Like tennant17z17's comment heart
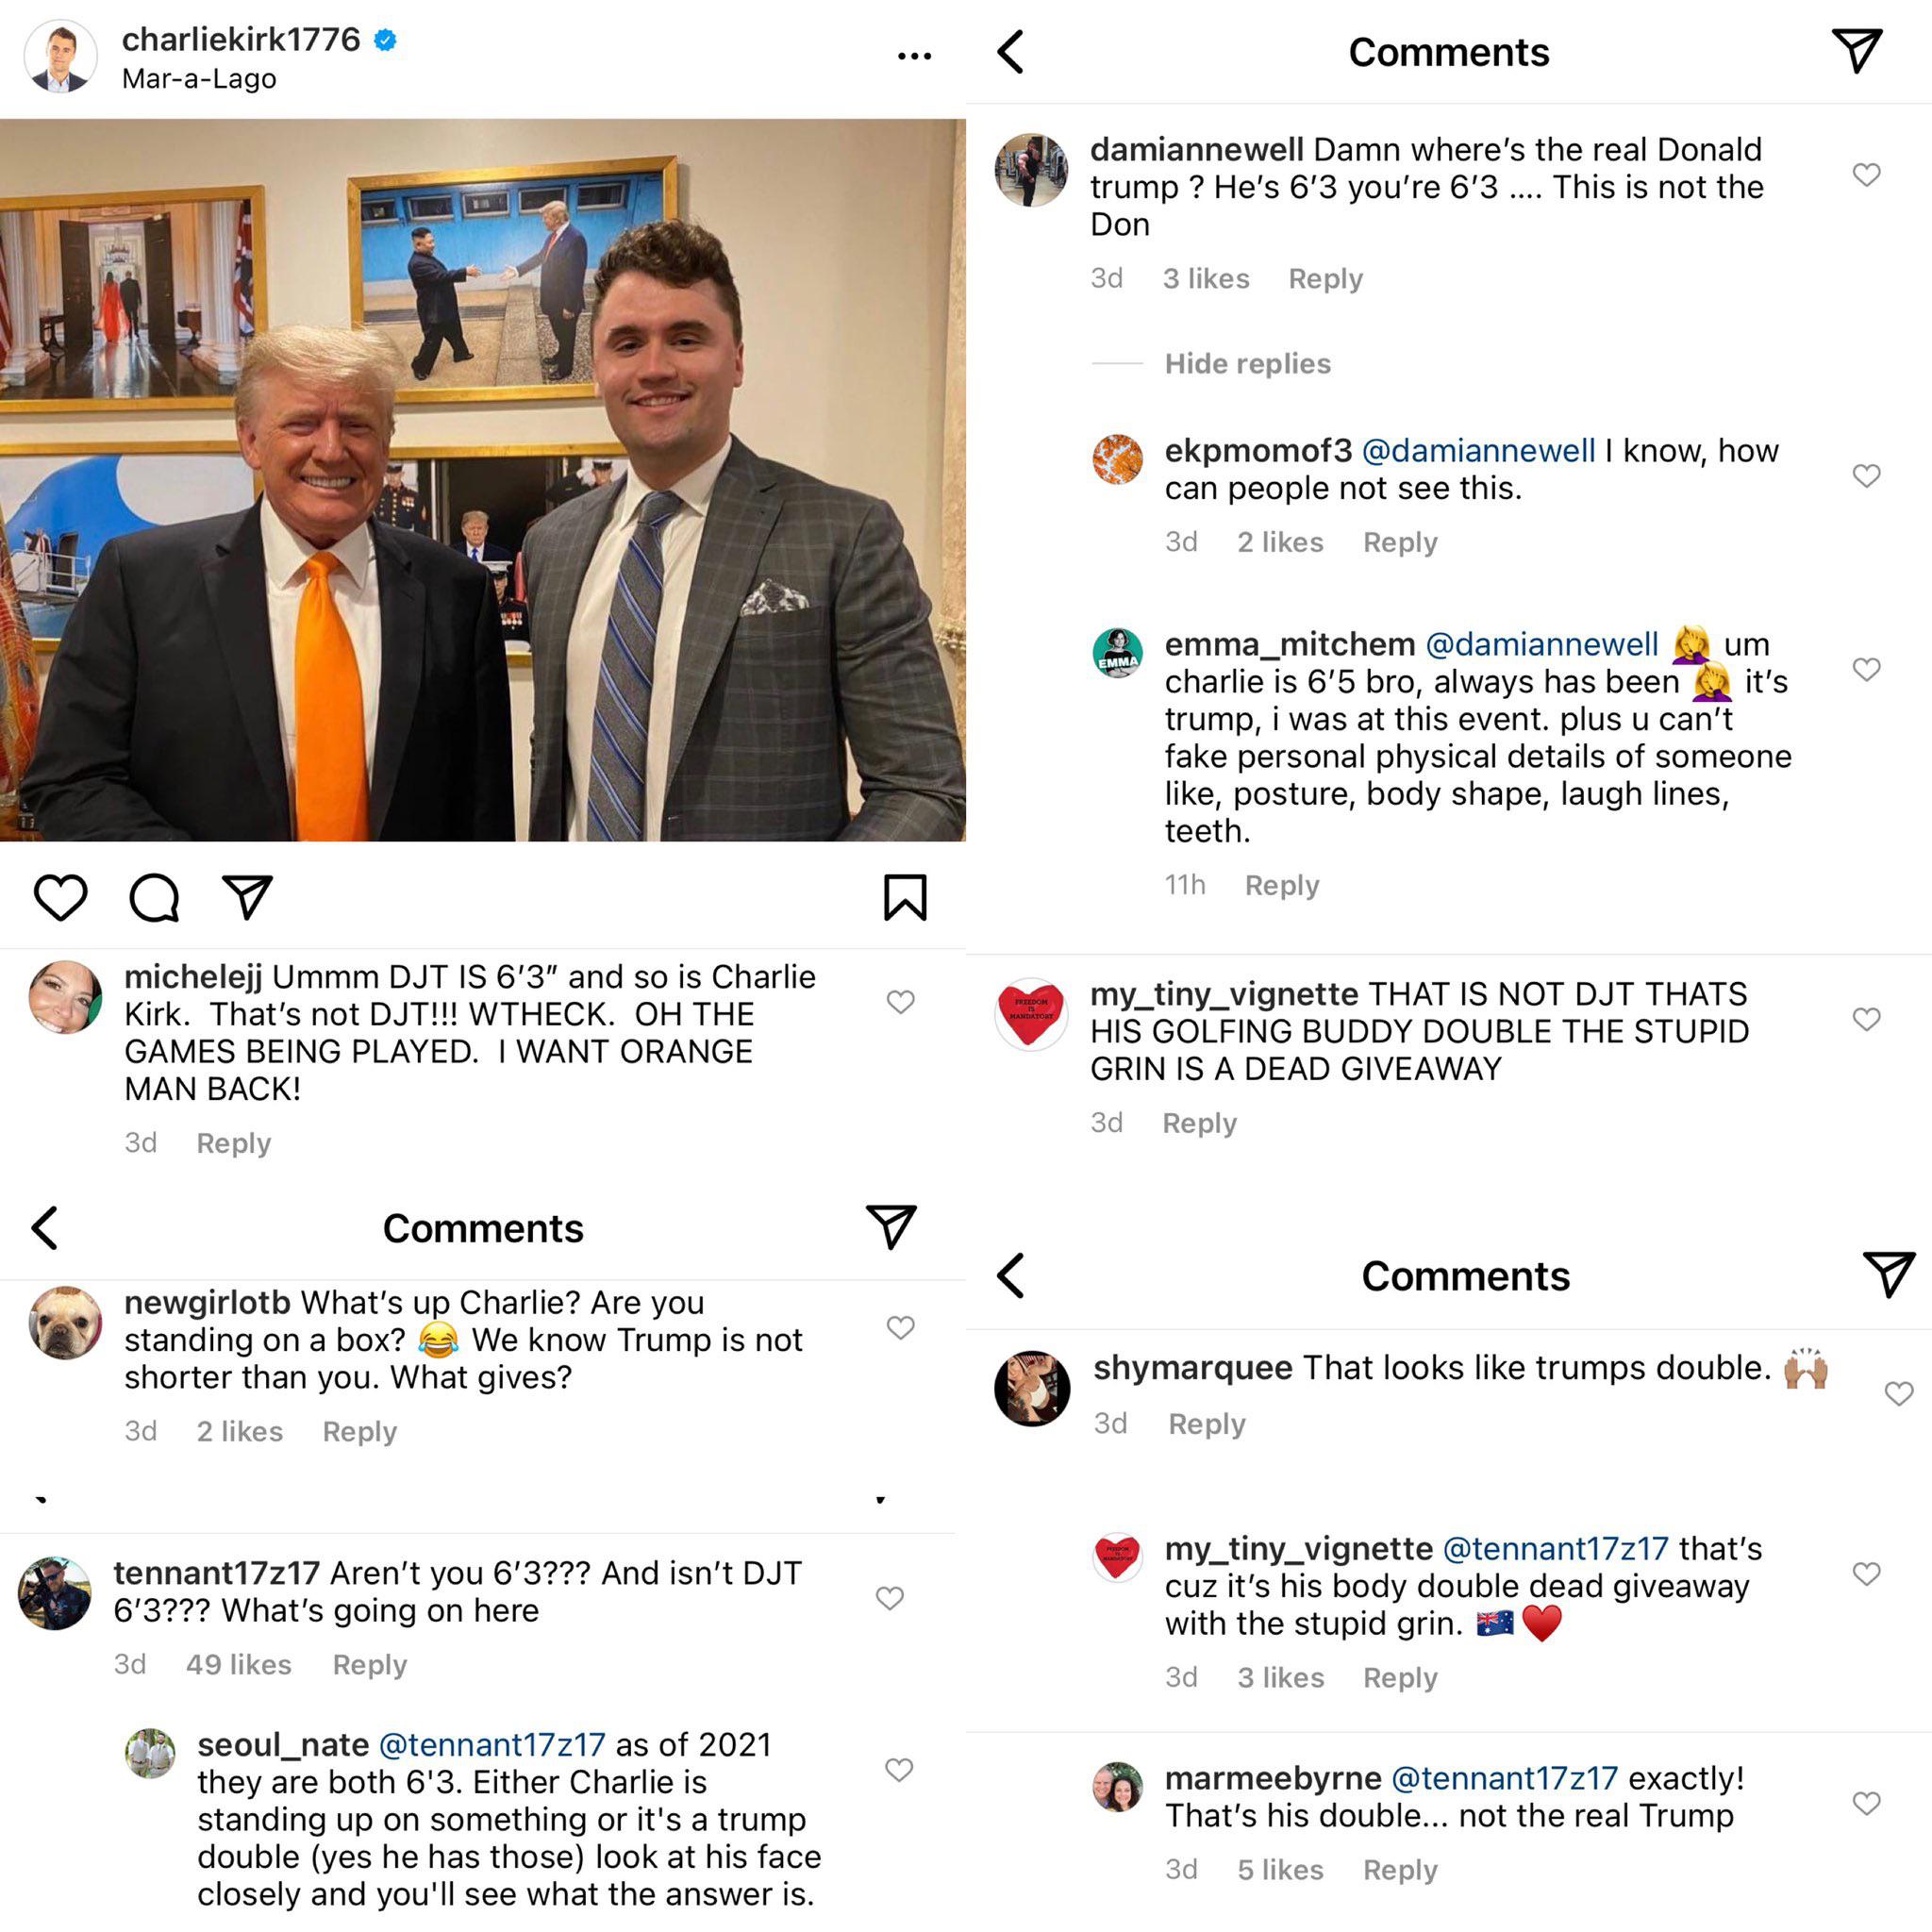The height and width of the screenshot is (1932, 1932). tap(890, 1598)
